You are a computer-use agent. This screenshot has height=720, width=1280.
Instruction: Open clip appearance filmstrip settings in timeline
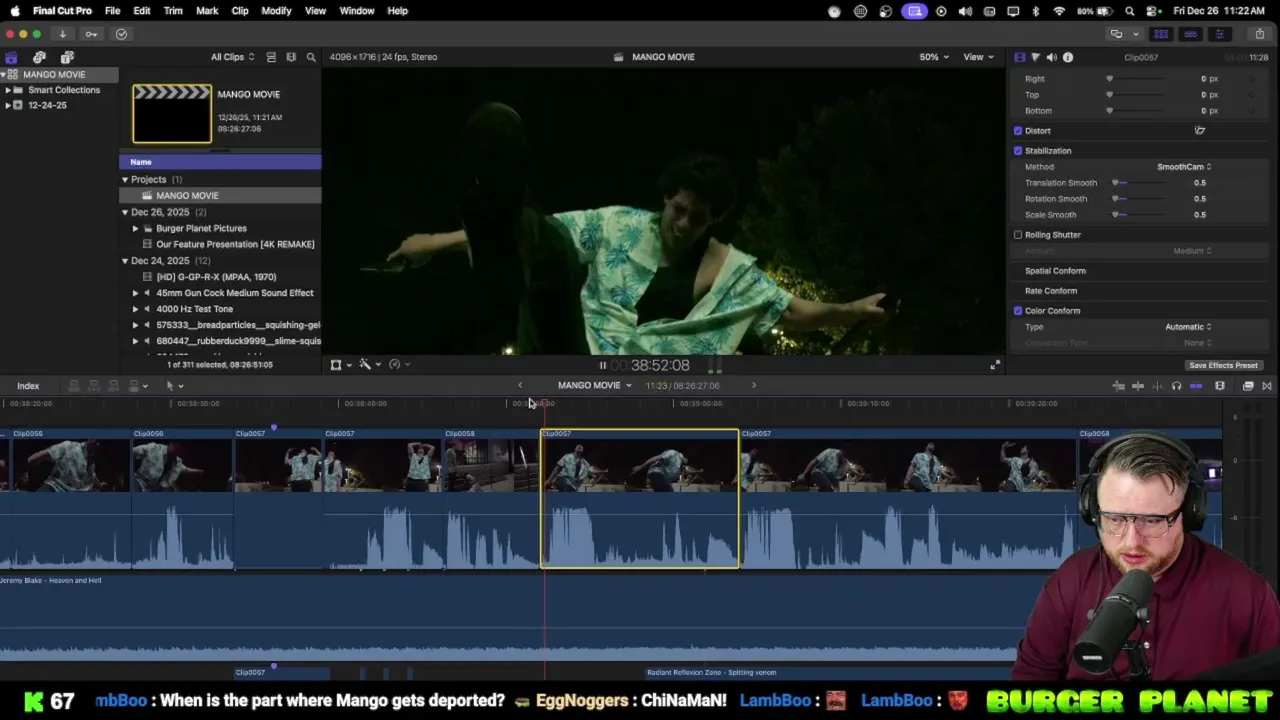pos(1220,386)
